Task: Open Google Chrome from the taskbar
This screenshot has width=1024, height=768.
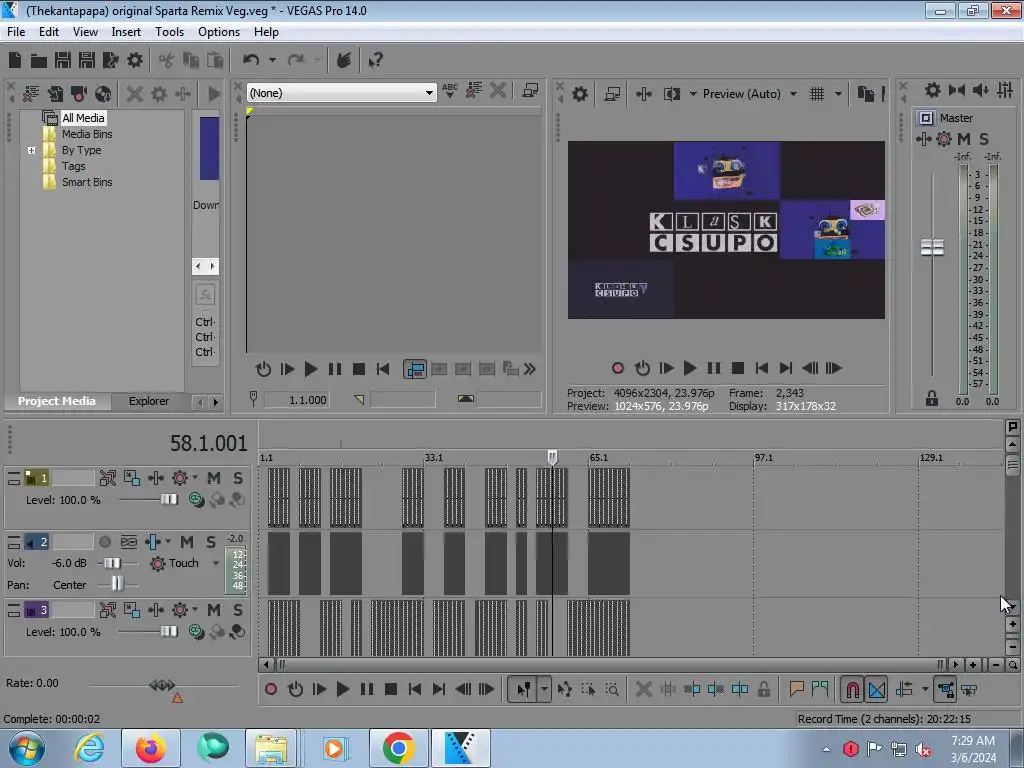Action: pos(398,748)
